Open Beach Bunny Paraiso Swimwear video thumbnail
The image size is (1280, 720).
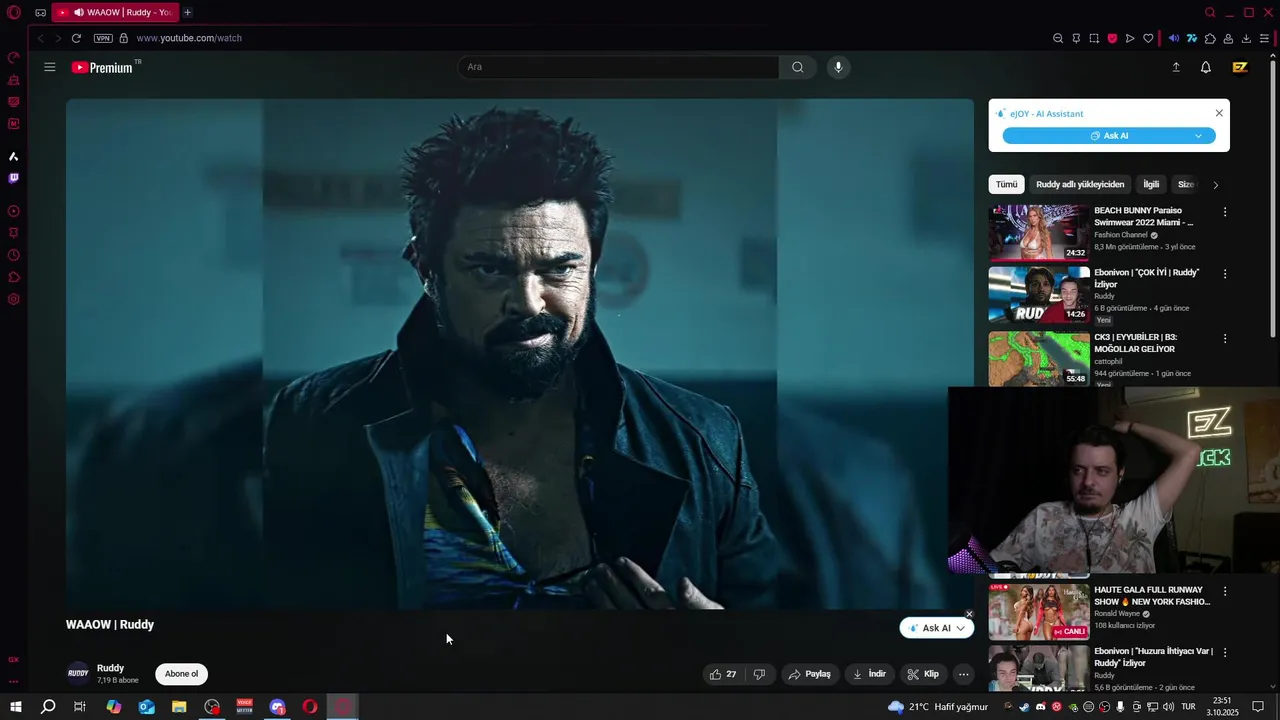pyautogui.click(x=1039, y=233)
